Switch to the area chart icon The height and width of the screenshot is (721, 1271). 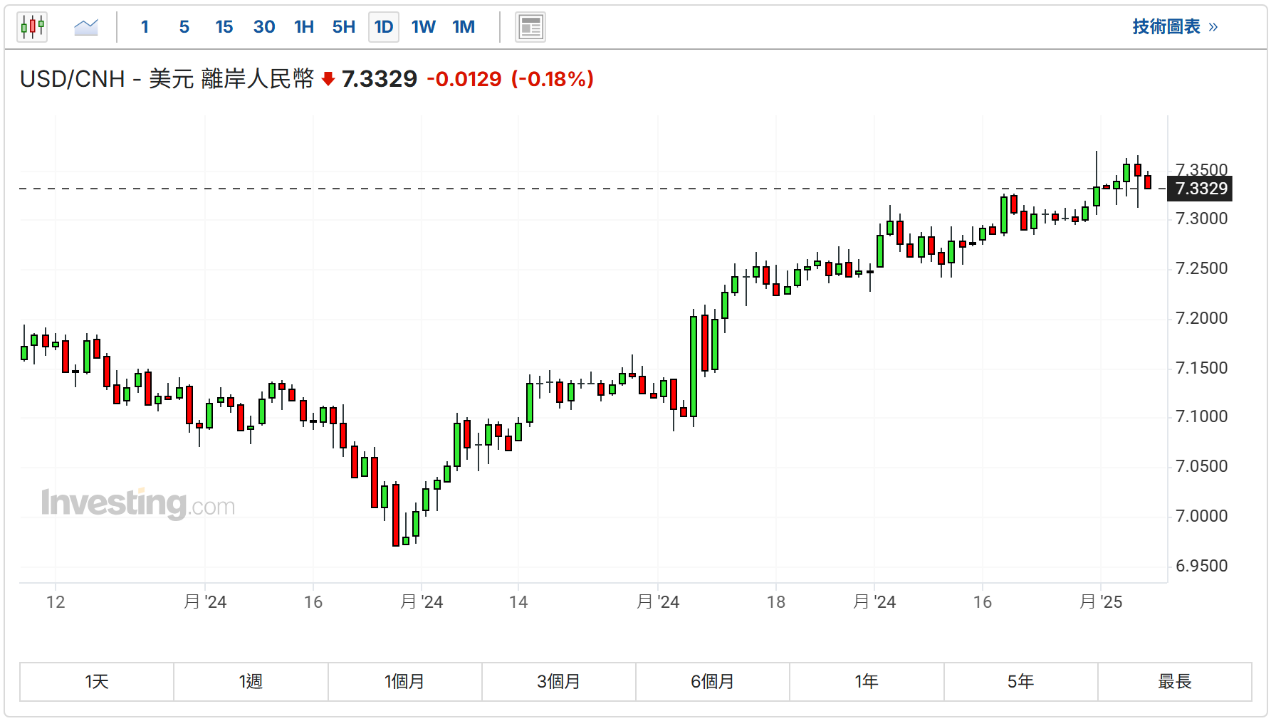pyautogui.click(x=86, y=27)
